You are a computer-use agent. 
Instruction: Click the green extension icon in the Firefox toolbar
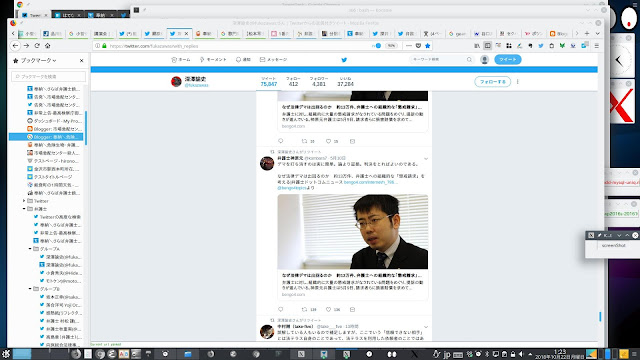point(562,46)
